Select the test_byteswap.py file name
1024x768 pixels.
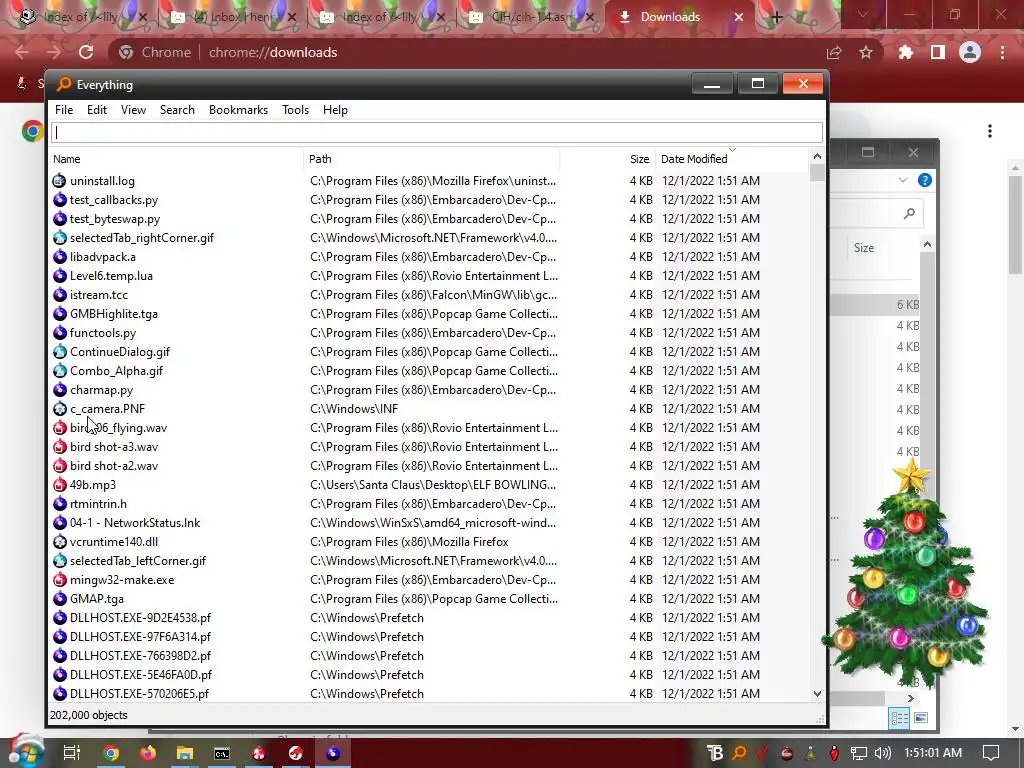pyautogui.click(x=115, y=219)
